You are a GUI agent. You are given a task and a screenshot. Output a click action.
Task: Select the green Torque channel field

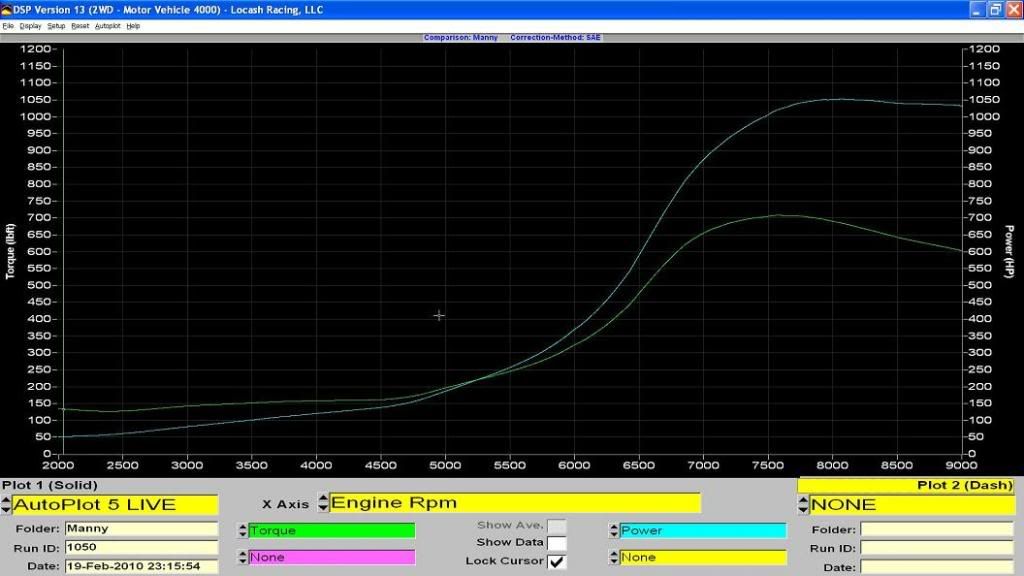[332, 530]
